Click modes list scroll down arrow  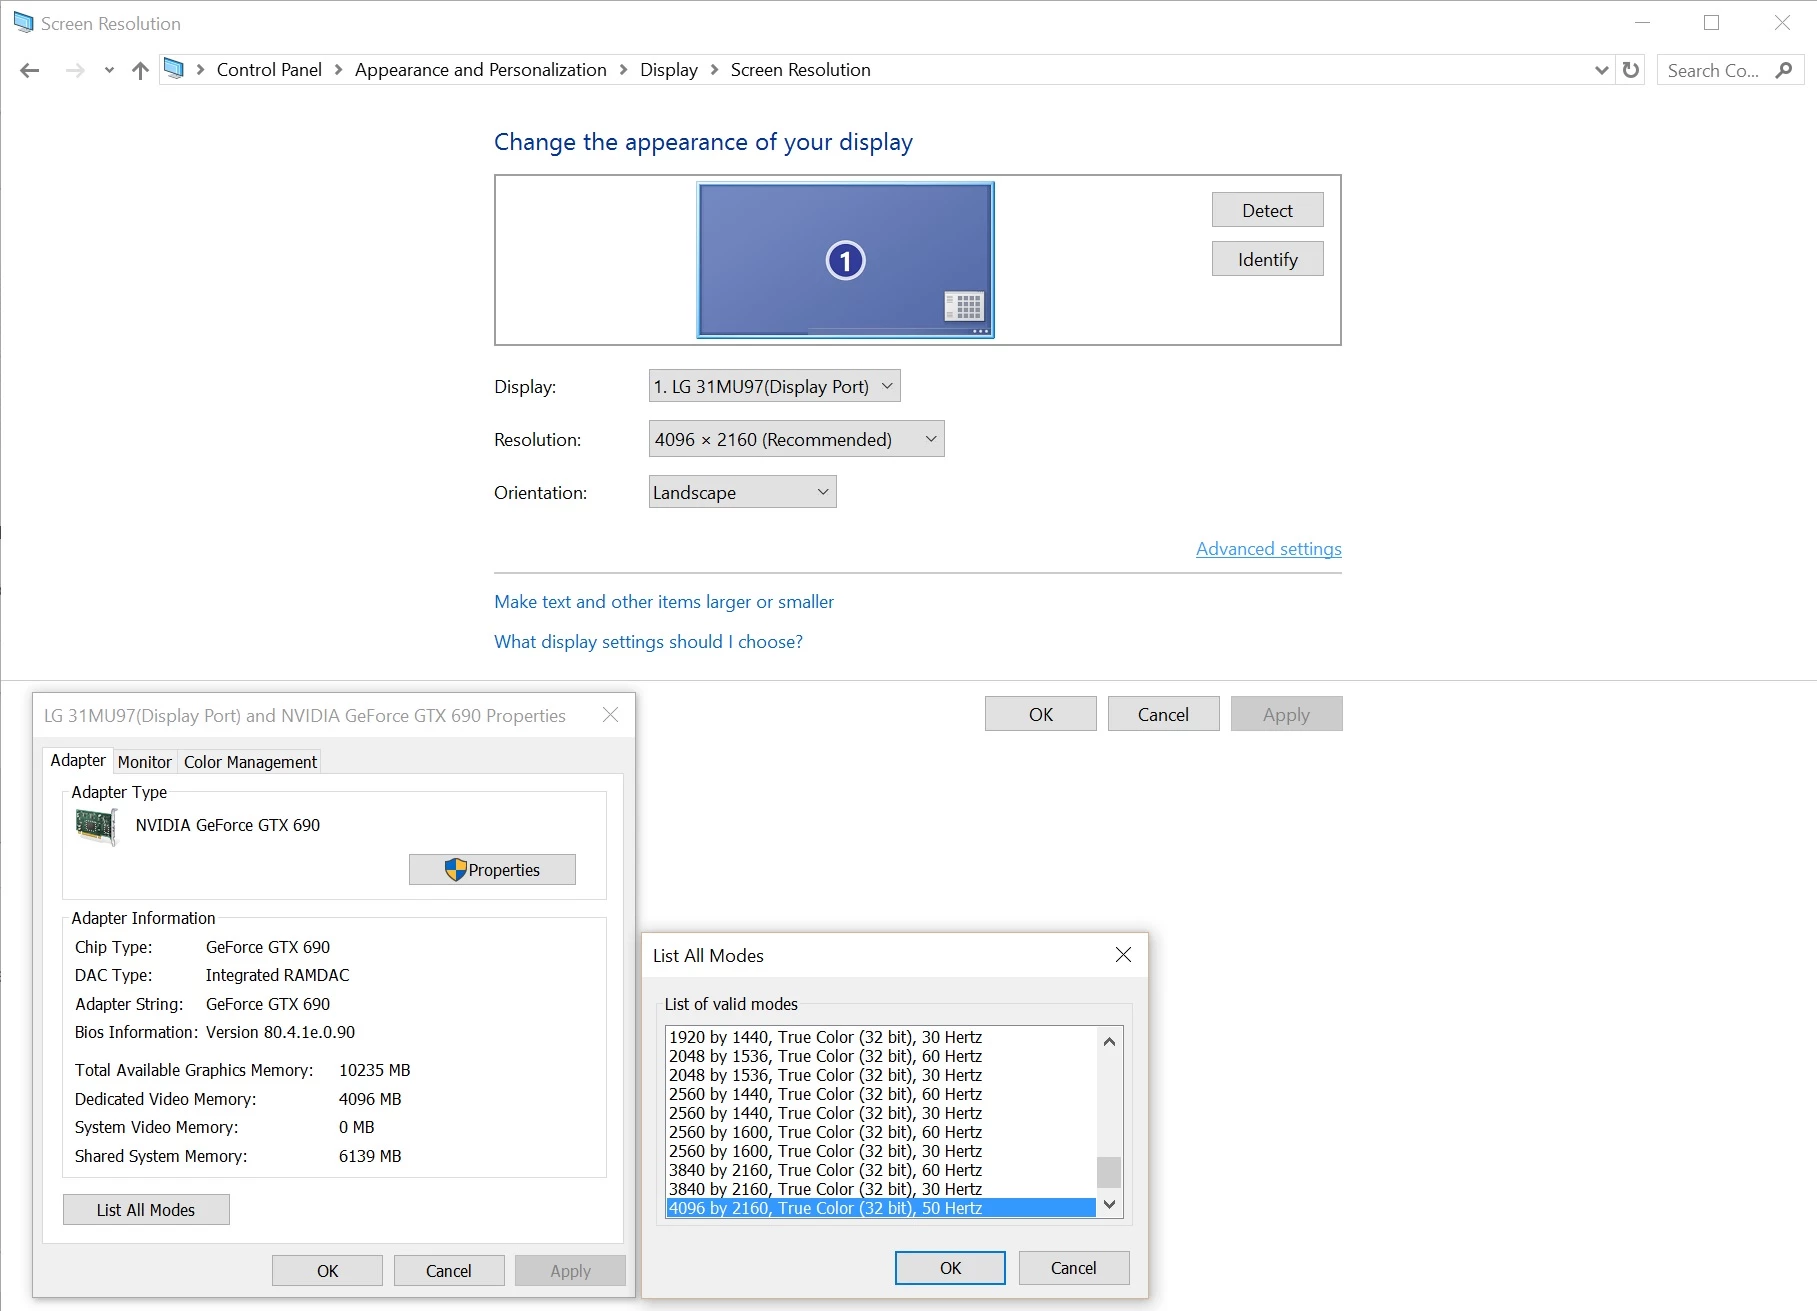tap(1109, 1205)
